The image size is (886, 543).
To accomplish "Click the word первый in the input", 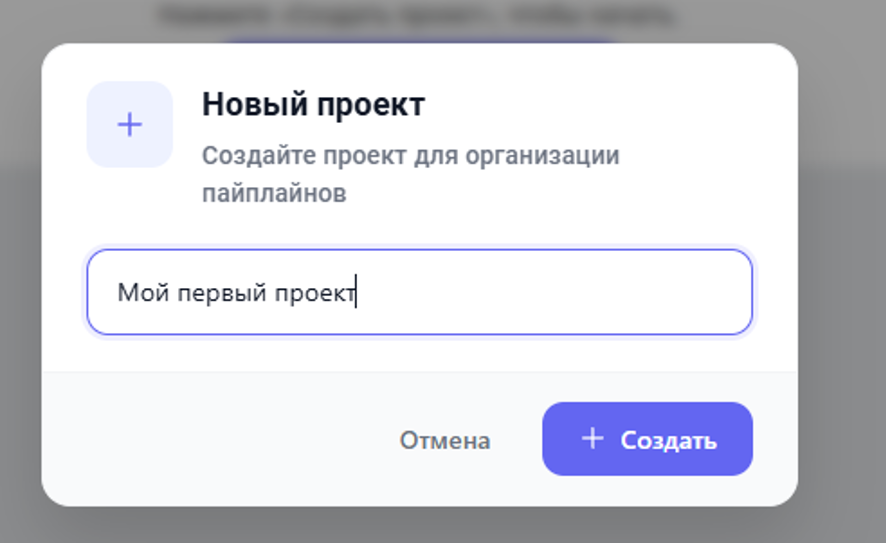I will 220,292.
